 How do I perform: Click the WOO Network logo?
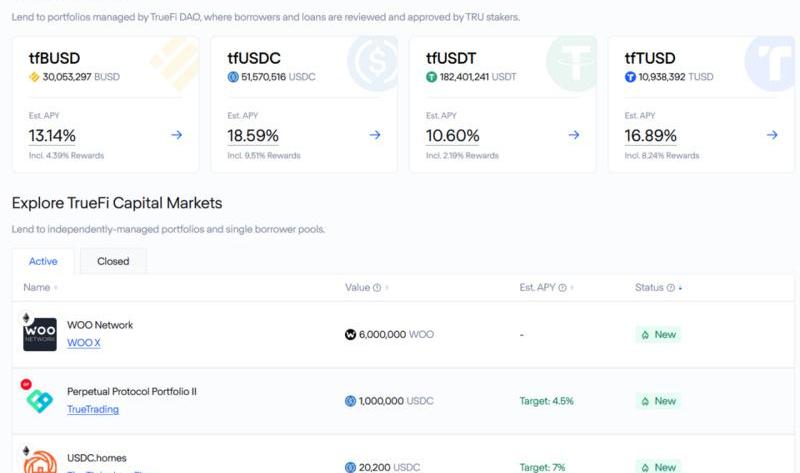coord(40,333)
